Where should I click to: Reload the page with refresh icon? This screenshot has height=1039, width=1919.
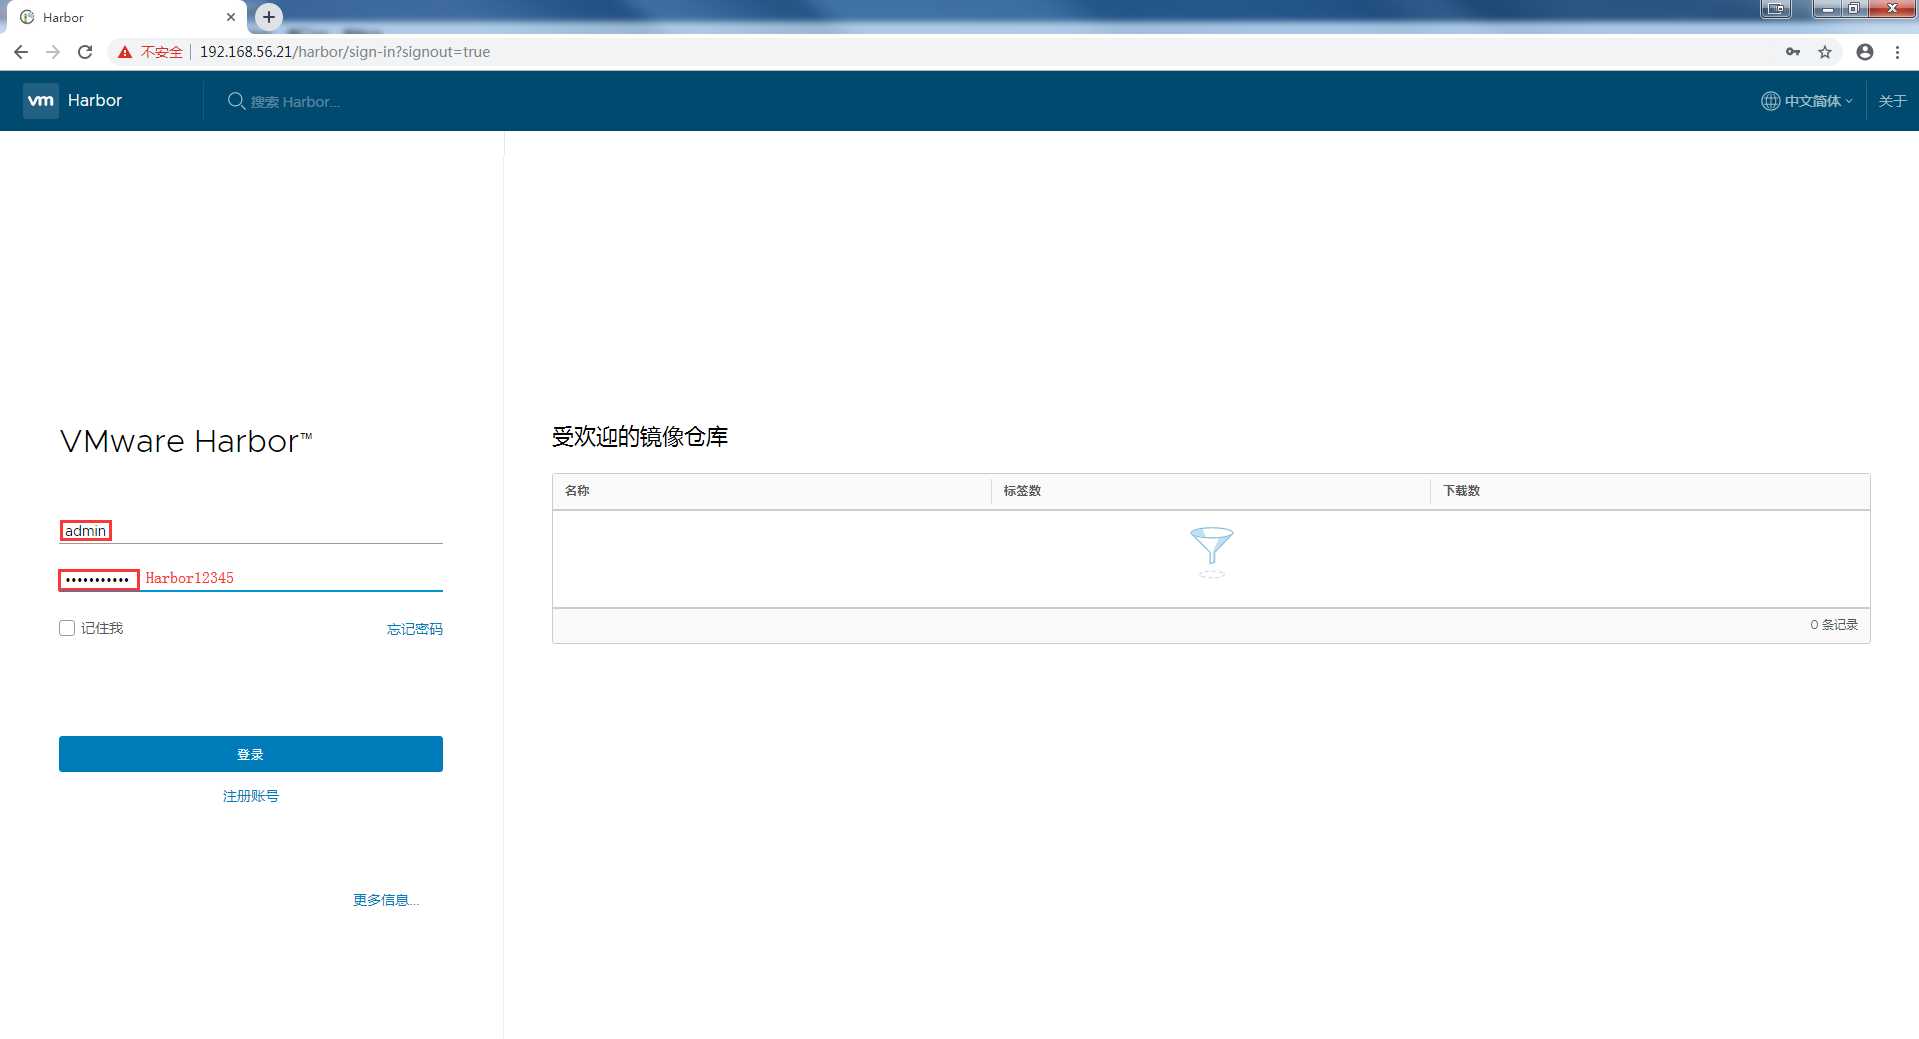[85, 52]
